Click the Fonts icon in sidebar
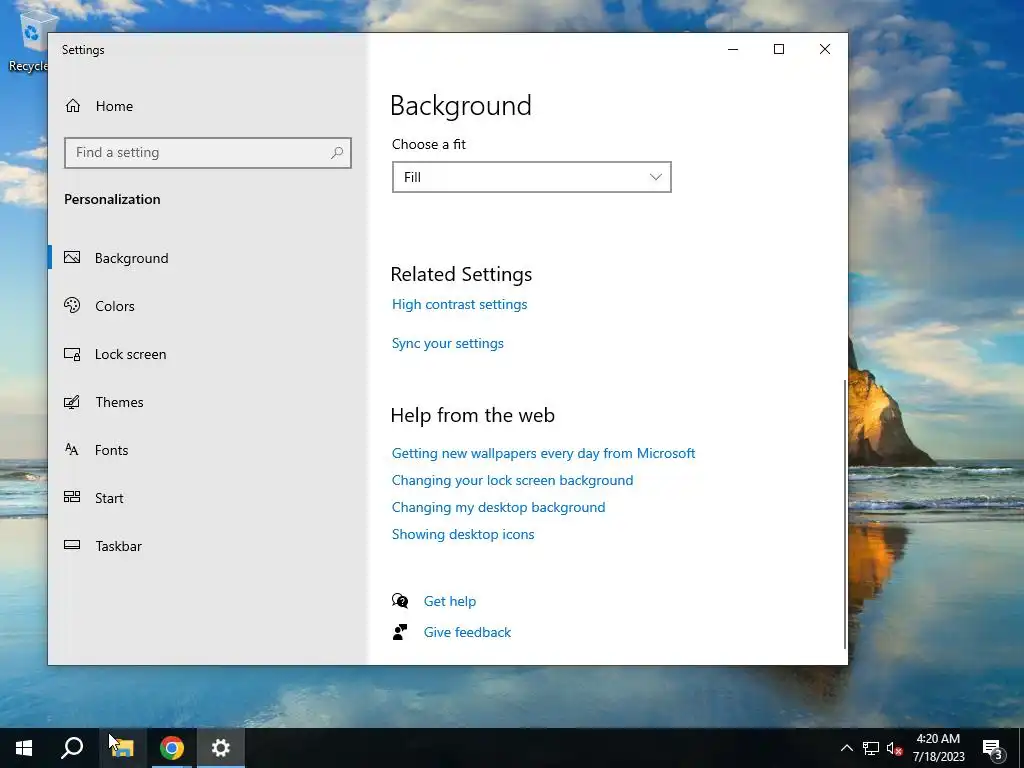The width and height of the screenshot is (1024, 768). [x=72, y=449]
